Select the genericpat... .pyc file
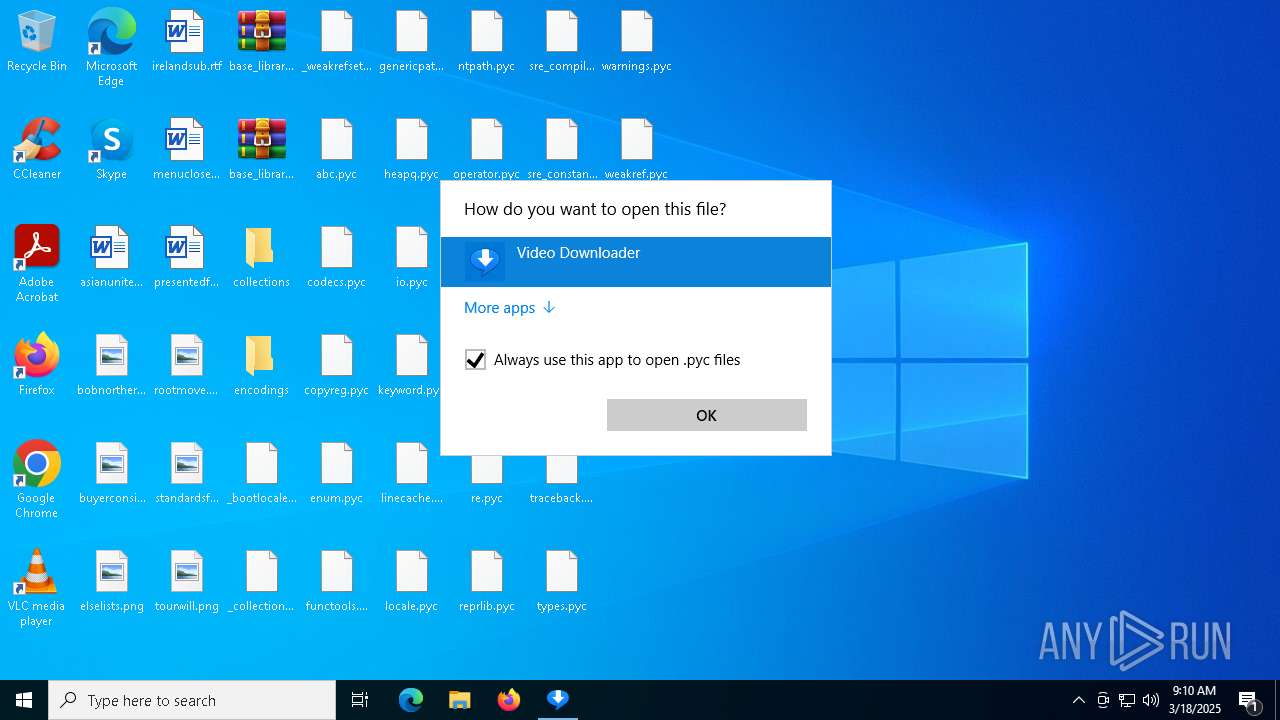Viewport: 1280px width, 720px height. point(412,42)
